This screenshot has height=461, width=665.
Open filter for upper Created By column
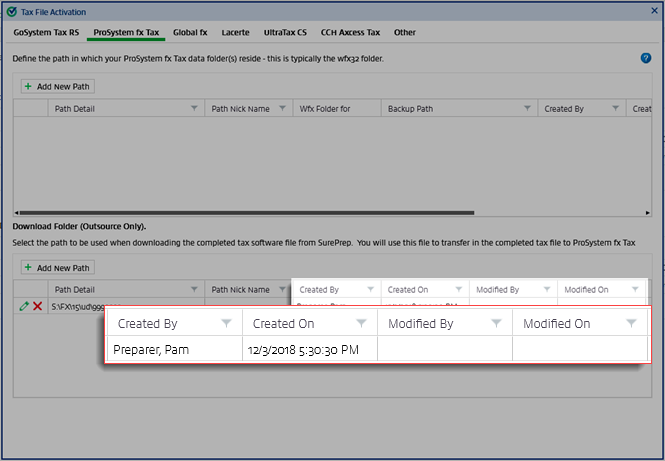pyautogui.click(x=613, y=108)
